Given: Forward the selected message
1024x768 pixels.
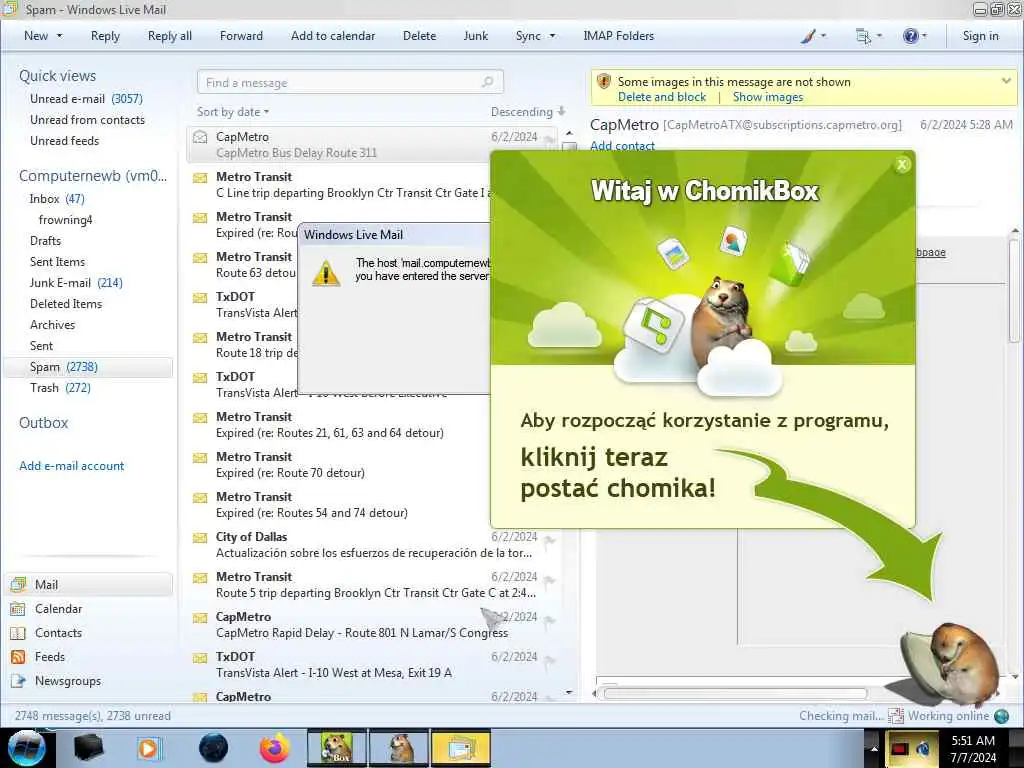Looking at the screenshot, I should pyautogui.click(x=241, y=36).
